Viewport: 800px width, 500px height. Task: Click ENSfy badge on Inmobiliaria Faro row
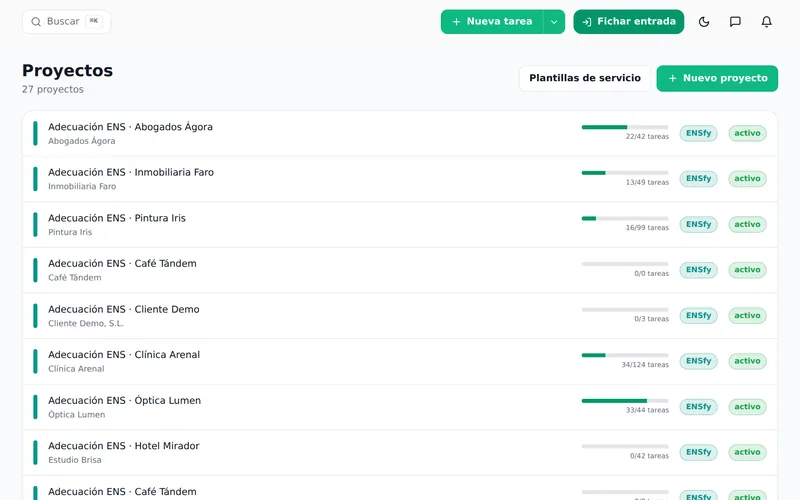click(x=698, y=179)
